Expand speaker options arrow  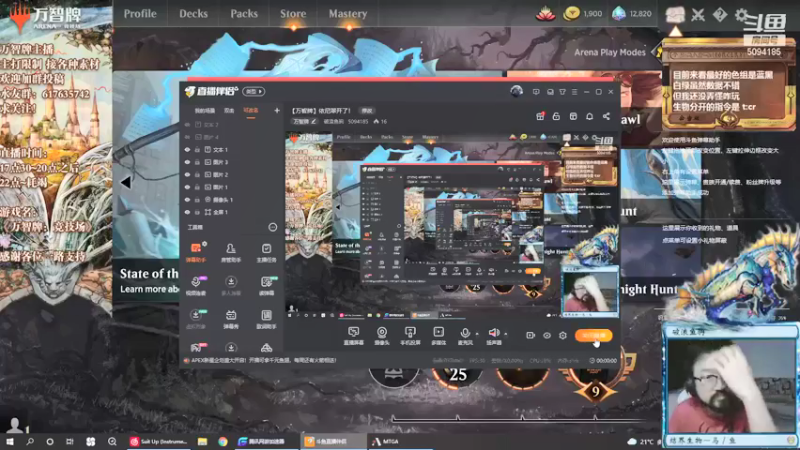click(x=506, y=334)
